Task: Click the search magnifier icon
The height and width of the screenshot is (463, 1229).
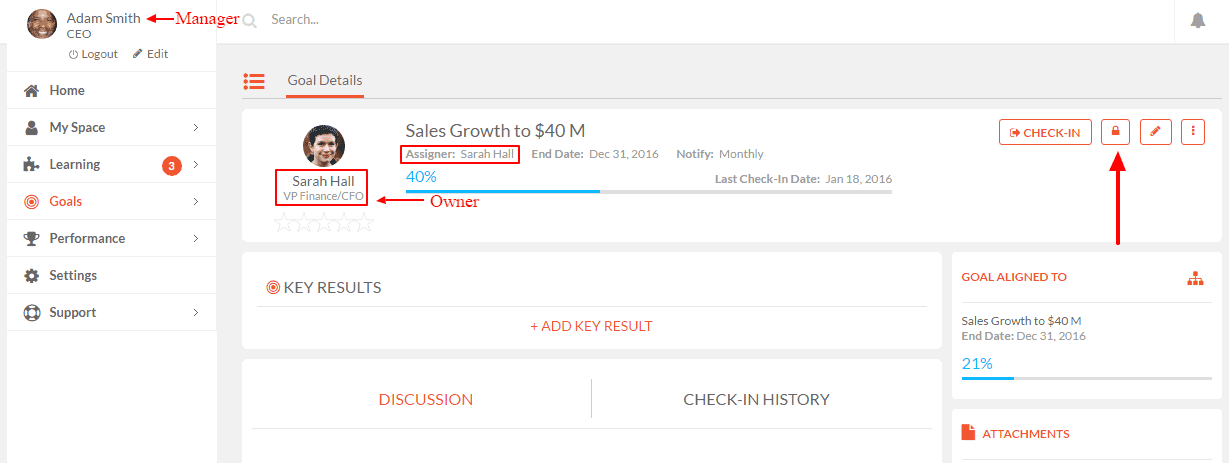Action: click(249, 20)
